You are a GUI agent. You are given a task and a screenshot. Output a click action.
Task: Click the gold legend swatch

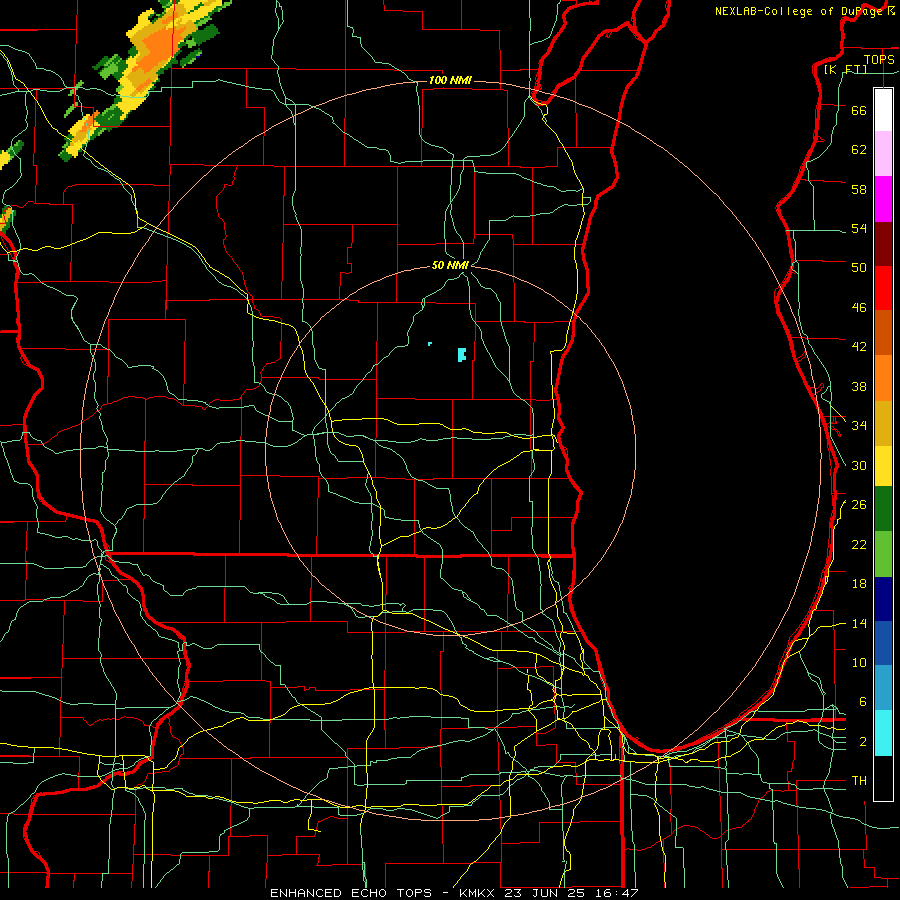click(883, 423)
